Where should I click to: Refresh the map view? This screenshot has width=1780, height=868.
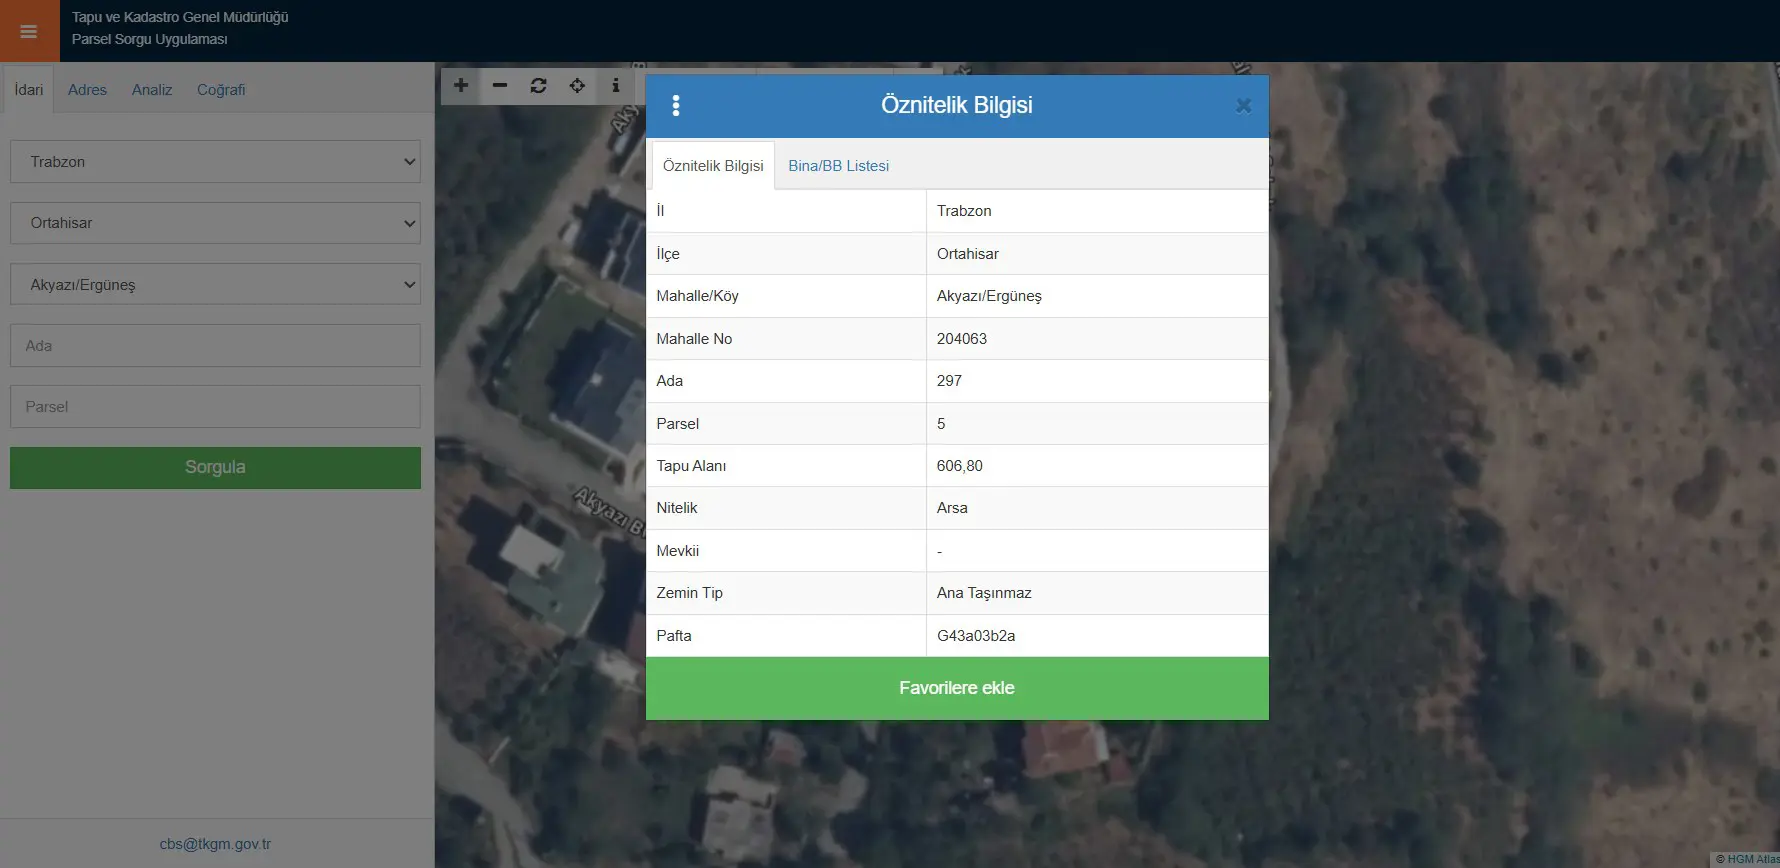tap(539, 86)
